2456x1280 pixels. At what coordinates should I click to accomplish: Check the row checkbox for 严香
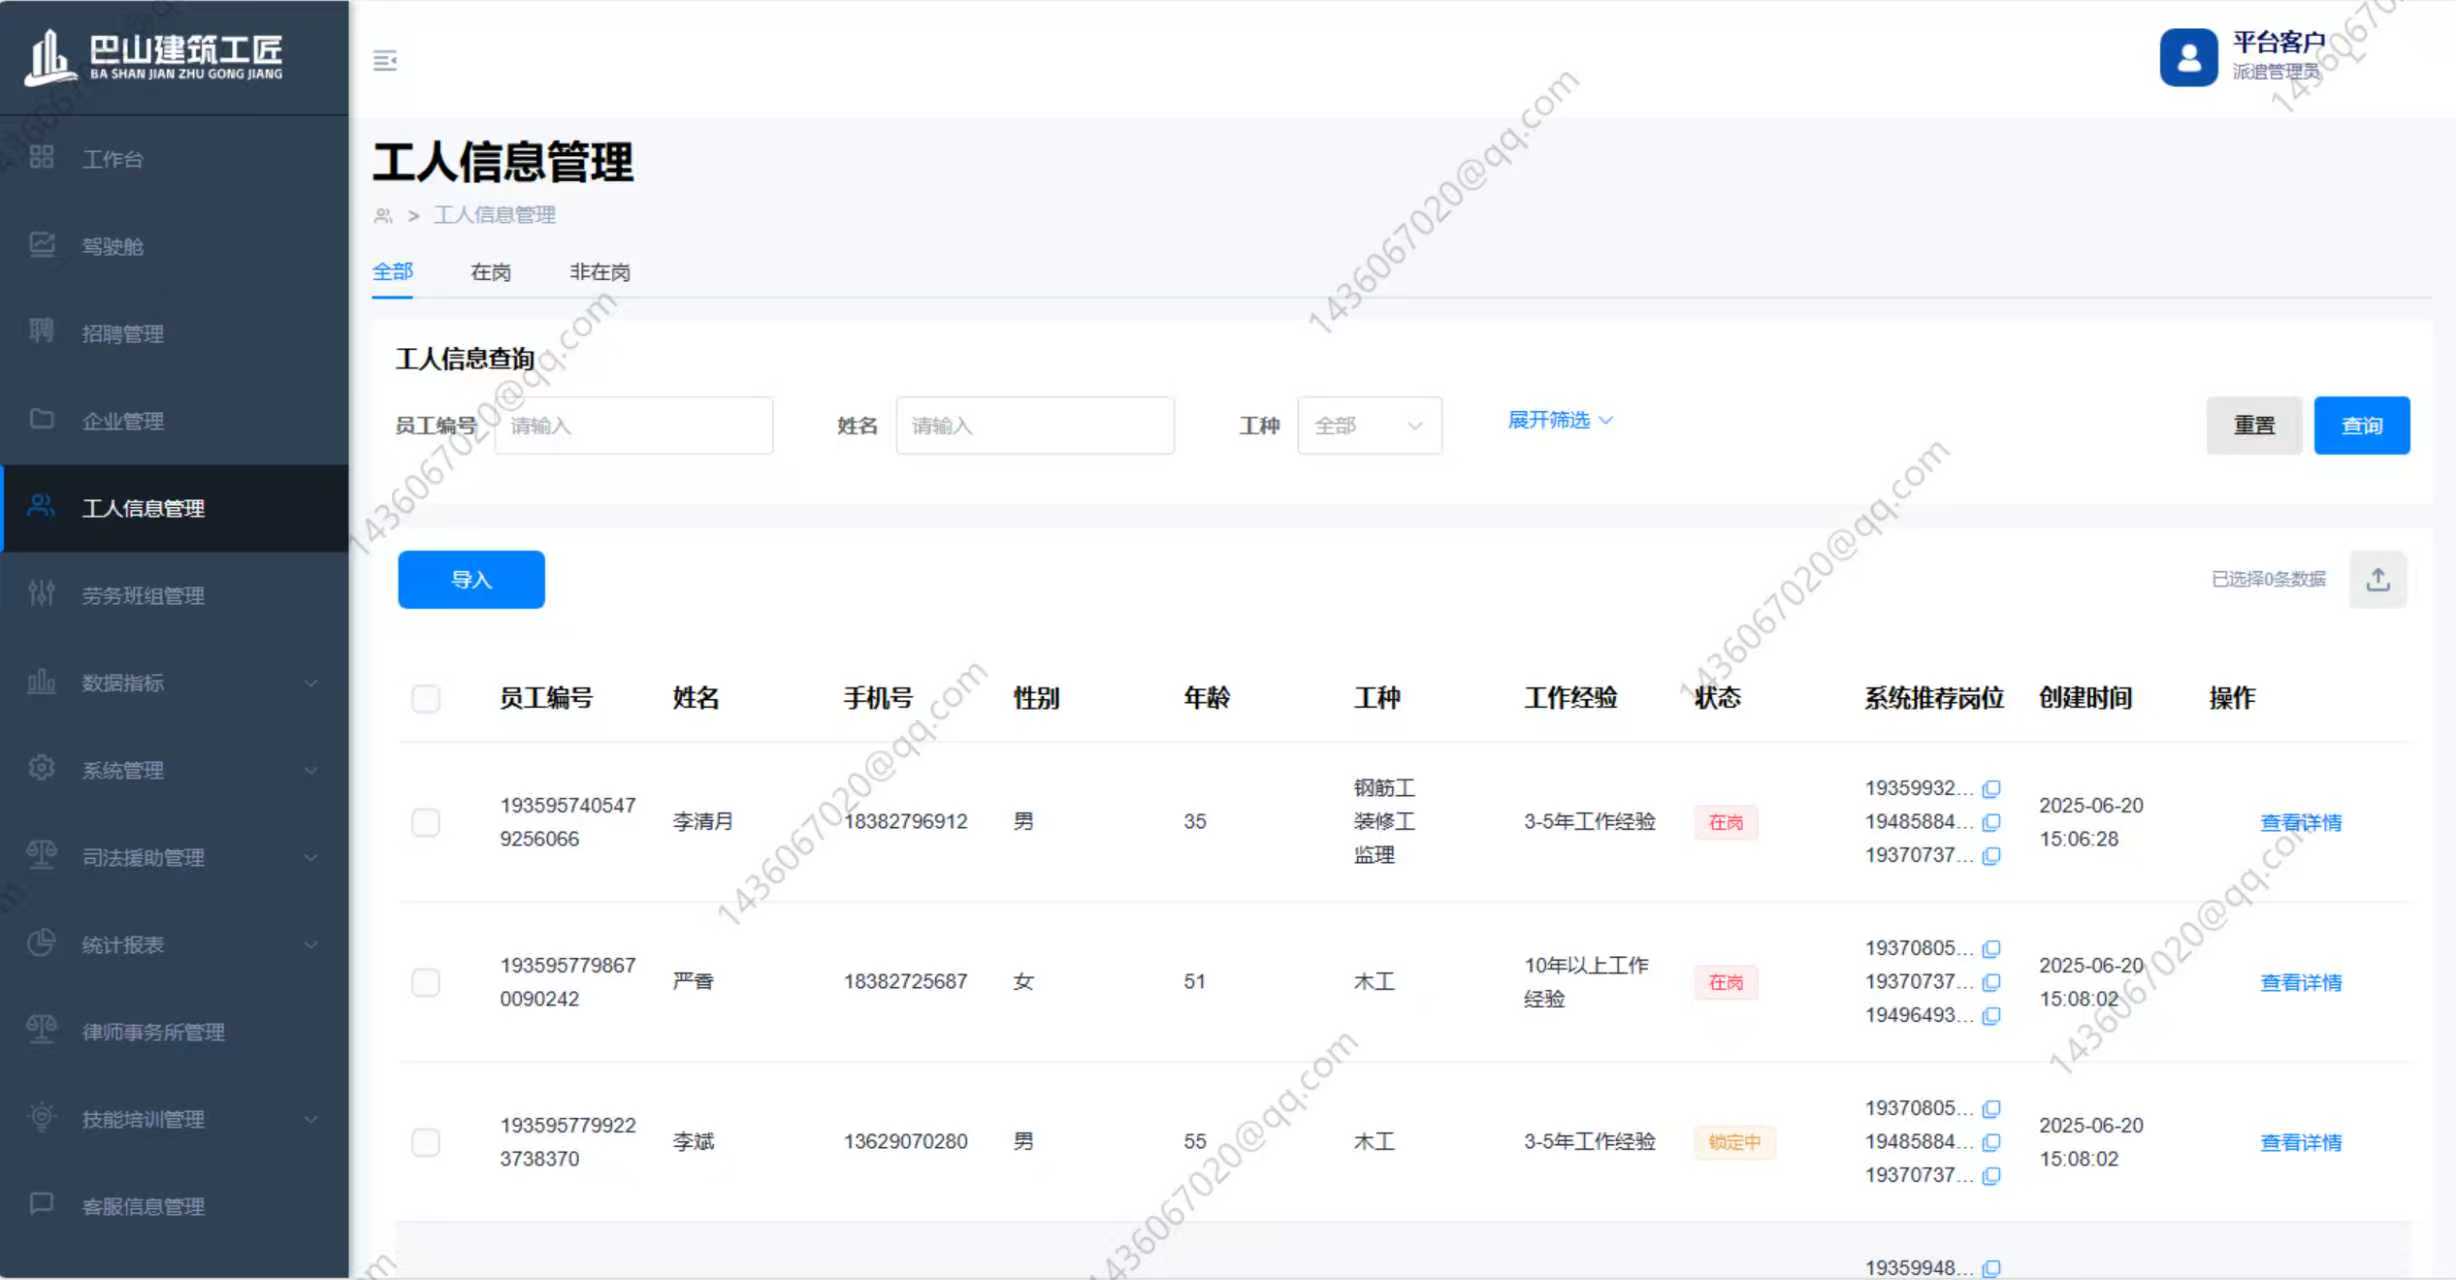(426, 982)
